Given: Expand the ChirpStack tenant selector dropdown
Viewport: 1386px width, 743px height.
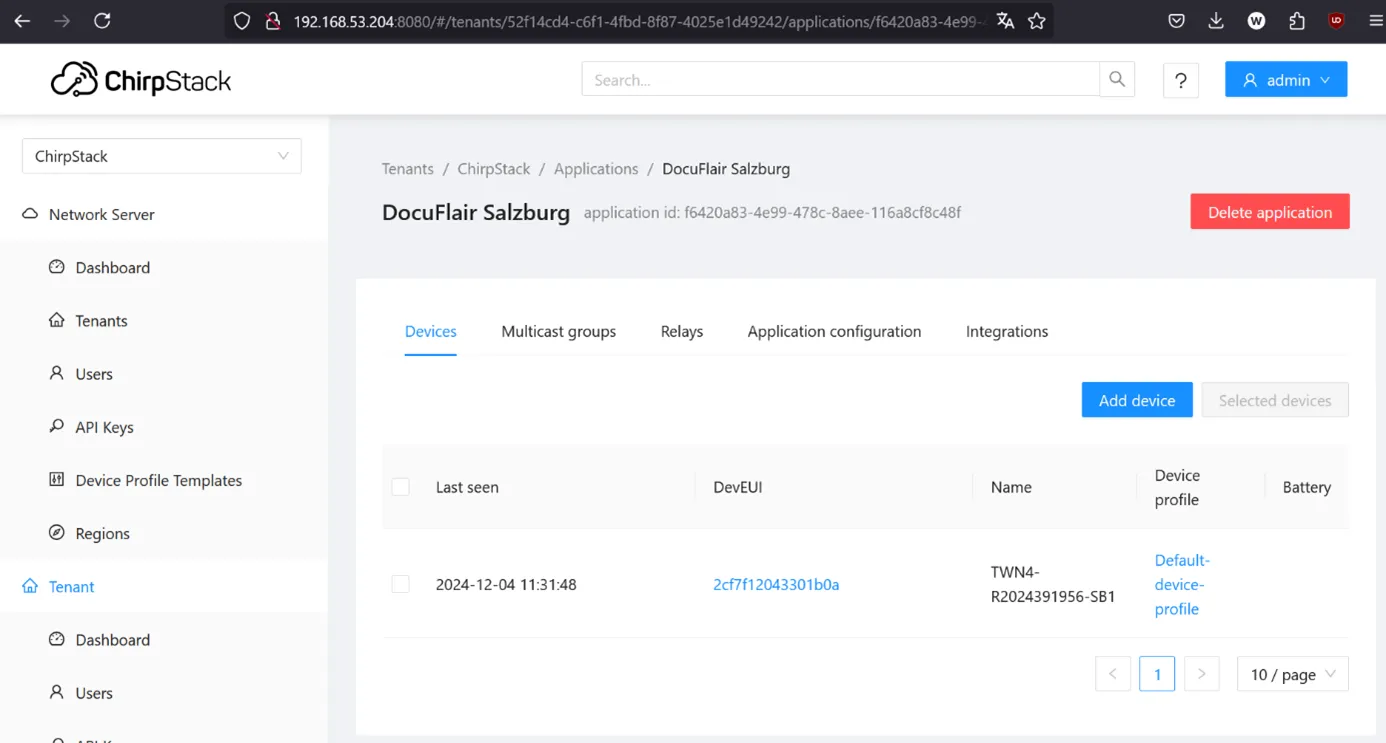Looking at the screenshot, I should 161,156.
